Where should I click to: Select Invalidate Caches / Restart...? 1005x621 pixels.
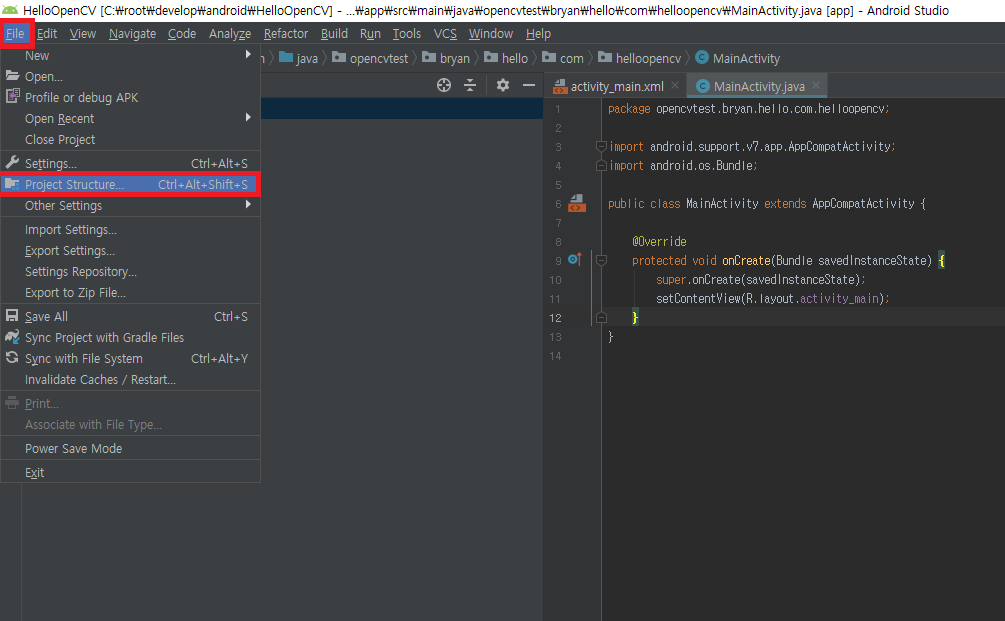point(130,380)
